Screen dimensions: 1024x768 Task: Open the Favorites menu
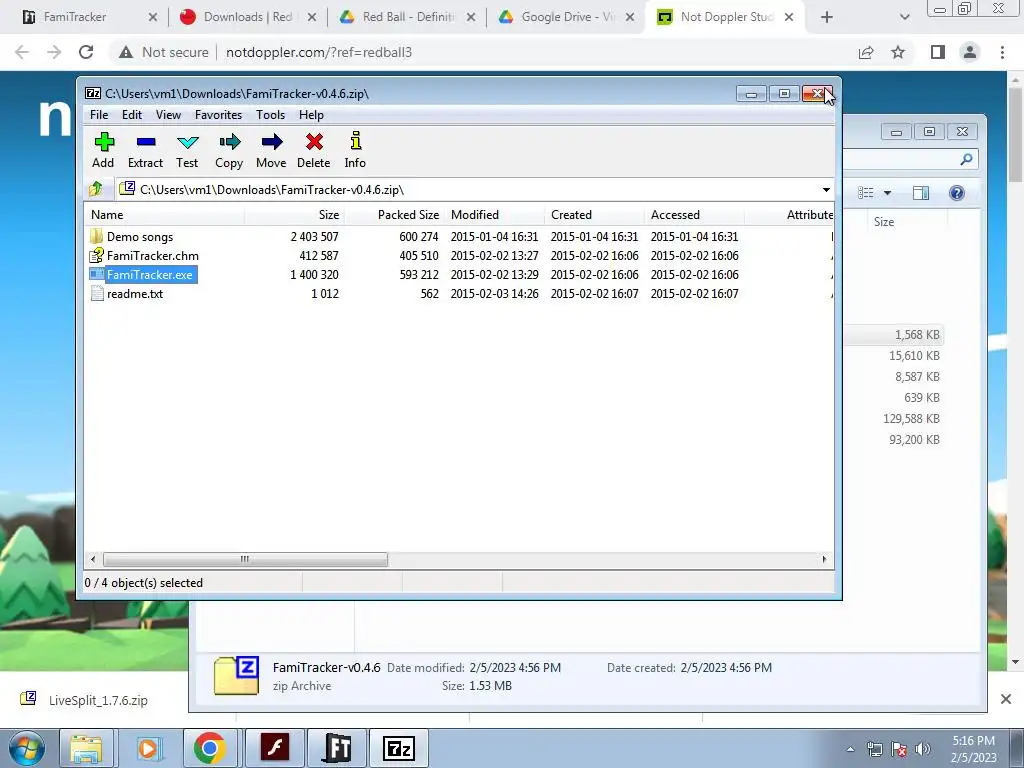(219, 115)
